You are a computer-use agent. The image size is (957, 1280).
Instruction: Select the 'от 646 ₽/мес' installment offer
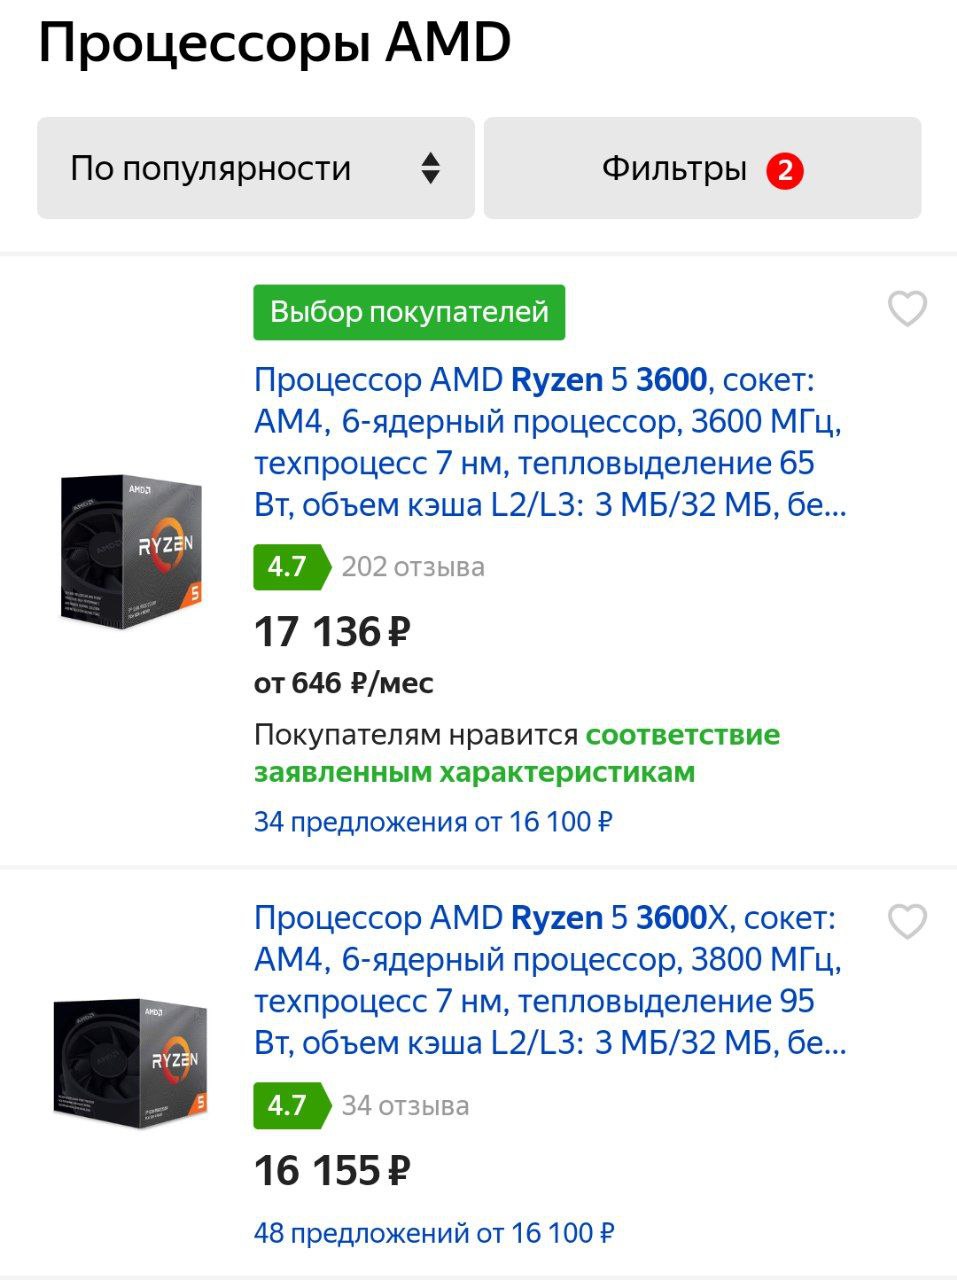tap(343, 684)
